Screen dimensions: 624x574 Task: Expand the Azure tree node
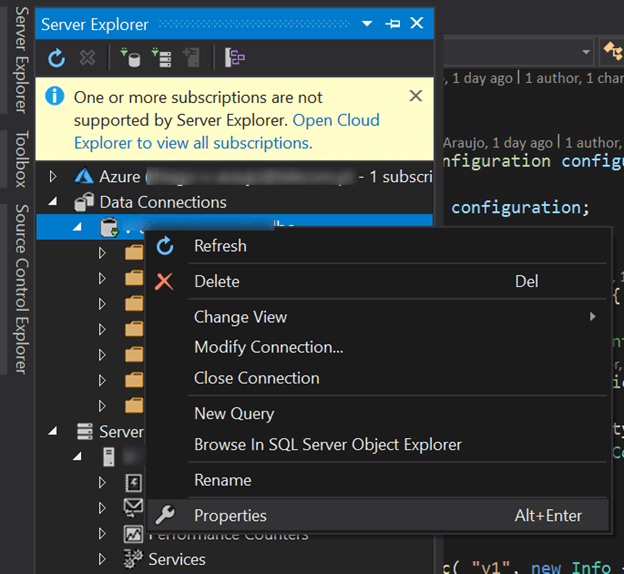click(x=53, y=177)
